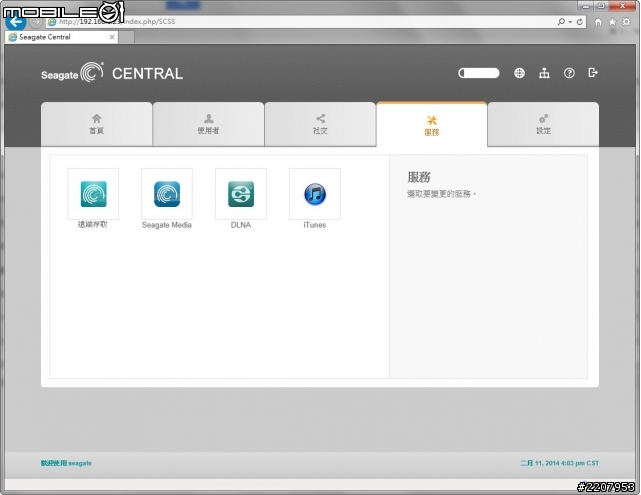641x495 pixels.
Task: Open the Seagate Media service
Action: point(167,194)
